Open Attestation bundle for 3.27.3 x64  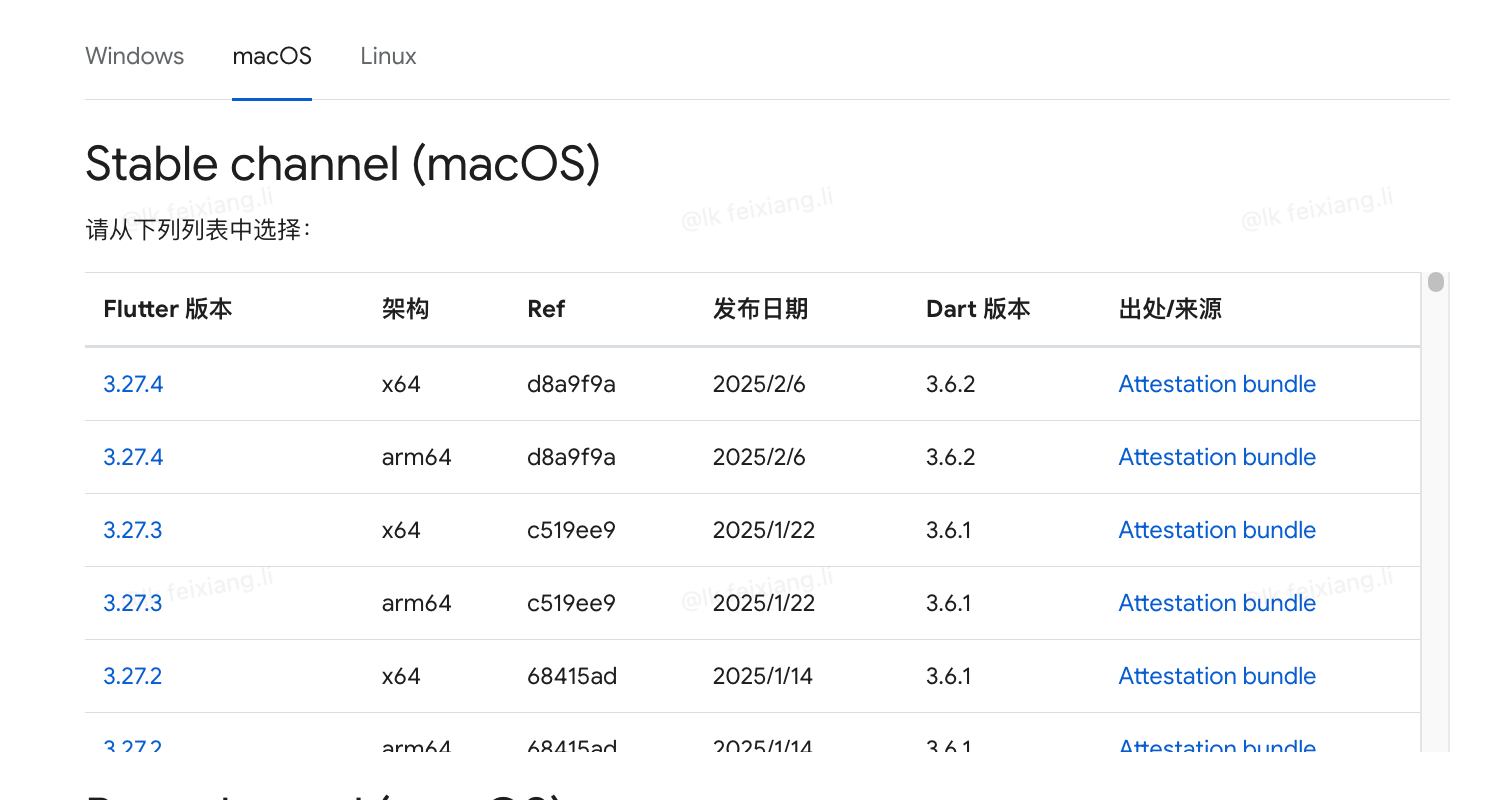click(1217, 530)
